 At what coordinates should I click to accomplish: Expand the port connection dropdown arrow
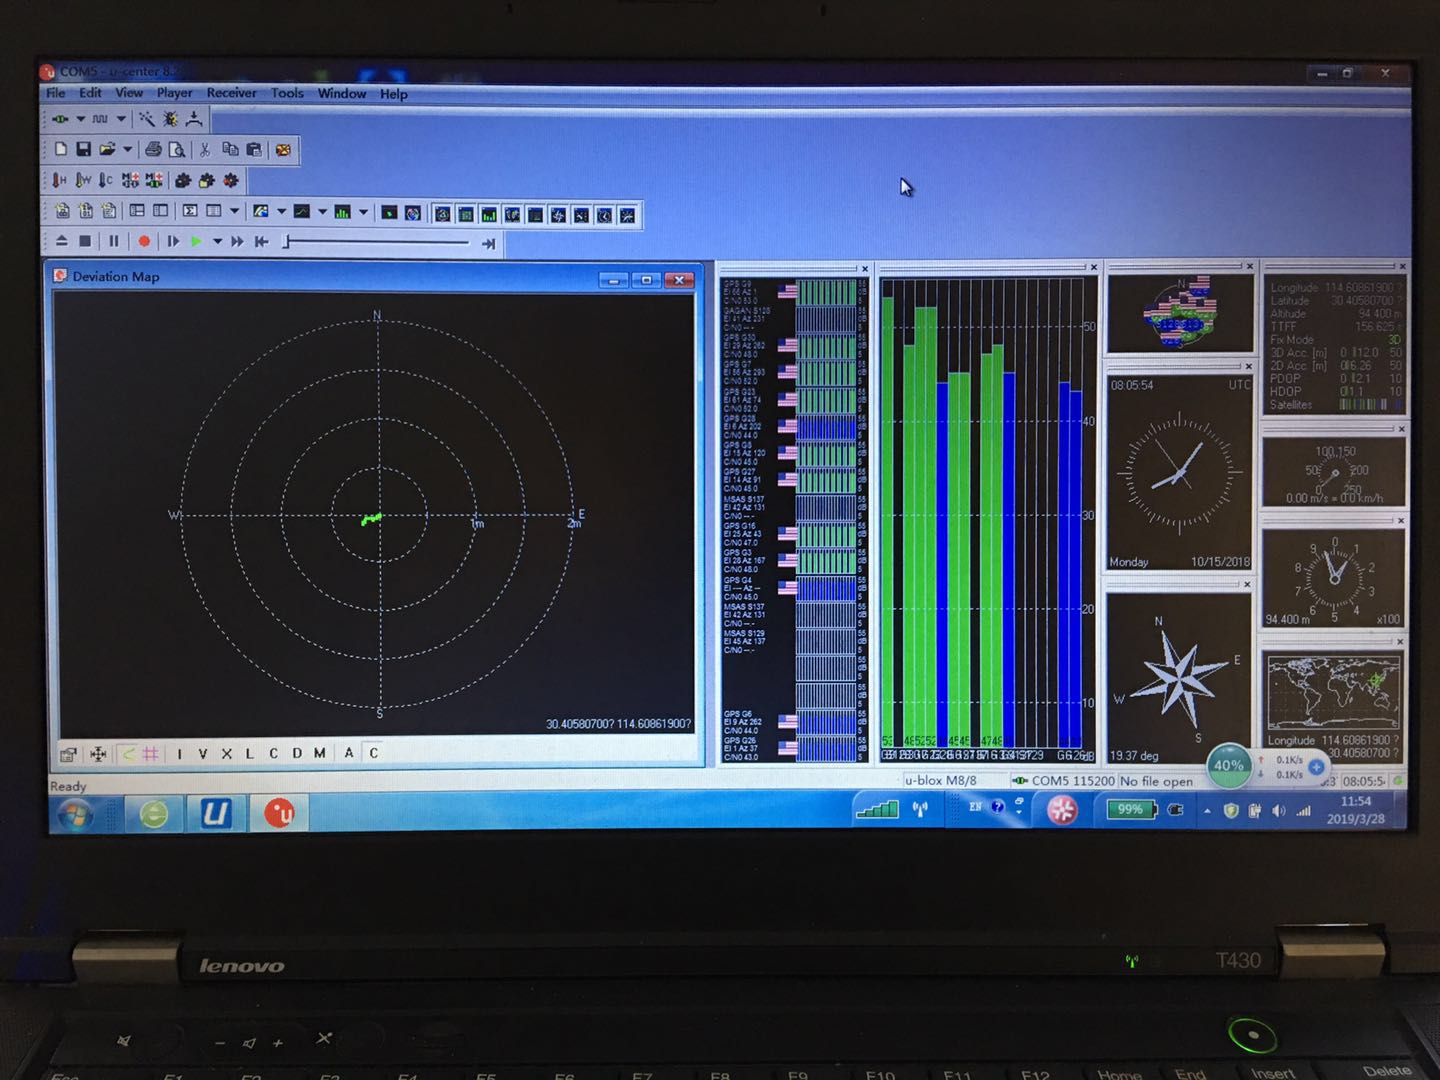[x=80, y=119]
